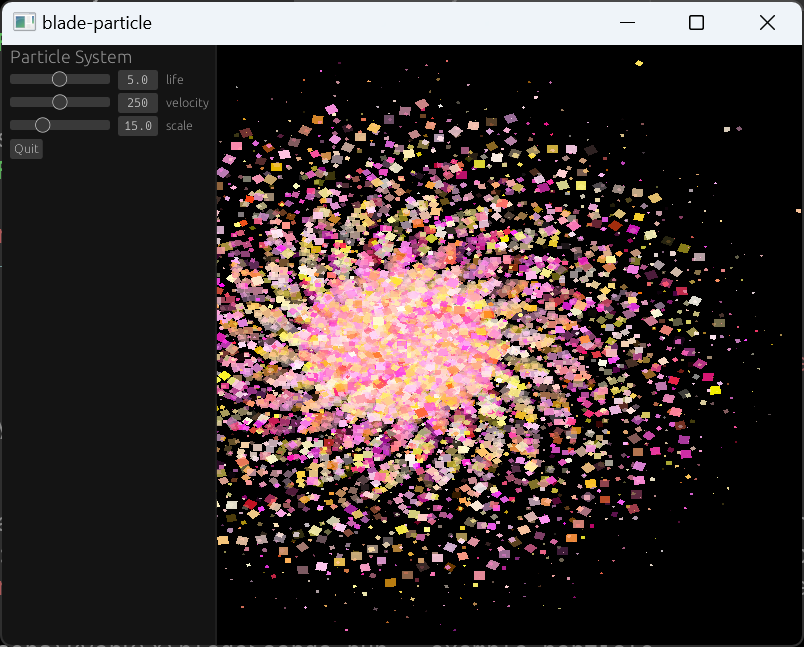Click the right end of the scale slider
This screenshot has height=647, width=804.
point(106,124)
